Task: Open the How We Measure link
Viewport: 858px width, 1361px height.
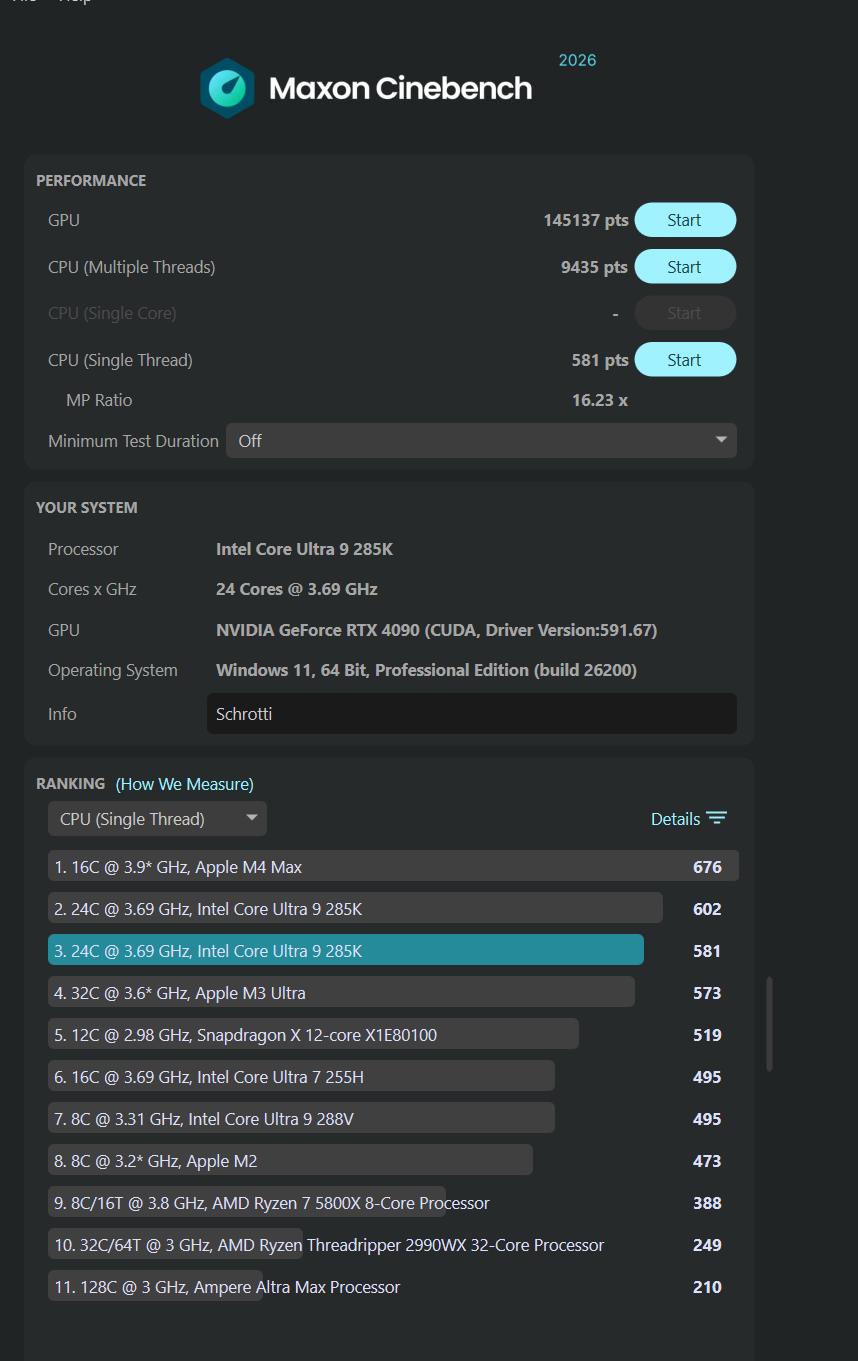Action: point(185,784)
